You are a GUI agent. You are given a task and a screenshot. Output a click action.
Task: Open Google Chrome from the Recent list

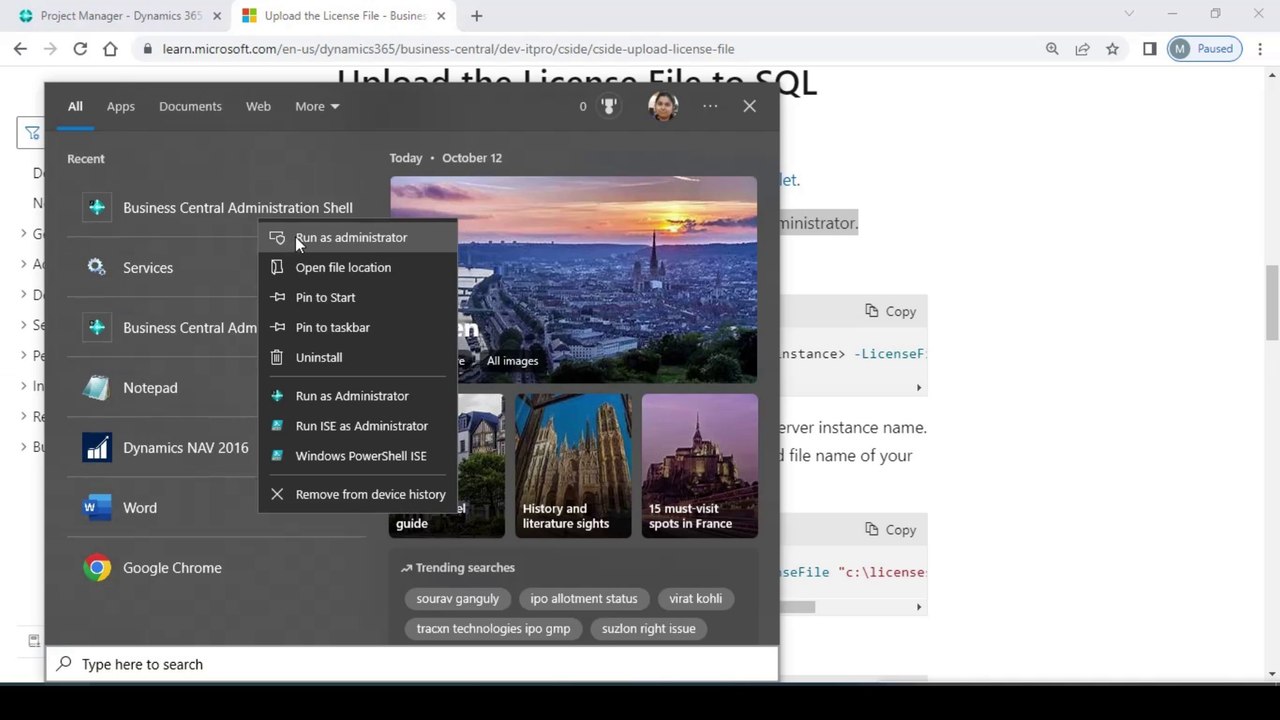(216, 568)
